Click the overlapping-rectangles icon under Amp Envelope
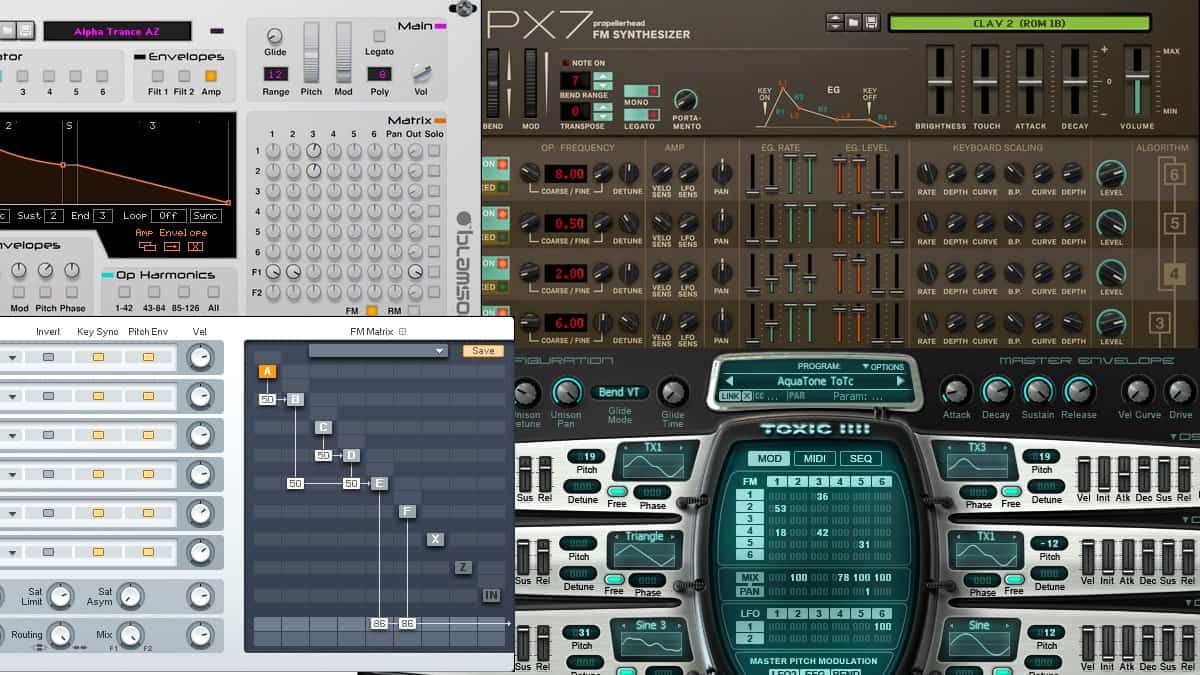Viewport: 1200px width, 675px height. [147, 246]
